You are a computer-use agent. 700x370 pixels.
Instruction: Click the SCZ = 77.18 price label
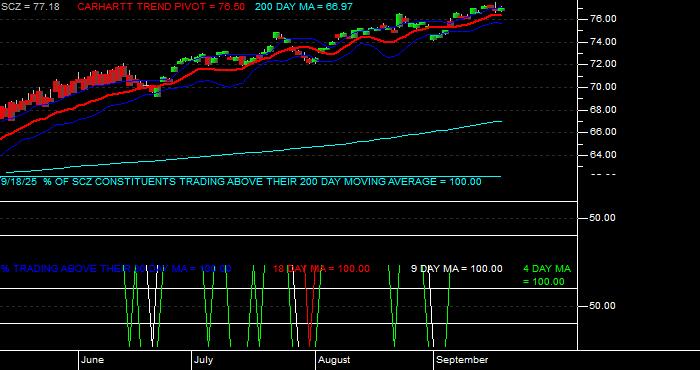(x=30, y=7)
